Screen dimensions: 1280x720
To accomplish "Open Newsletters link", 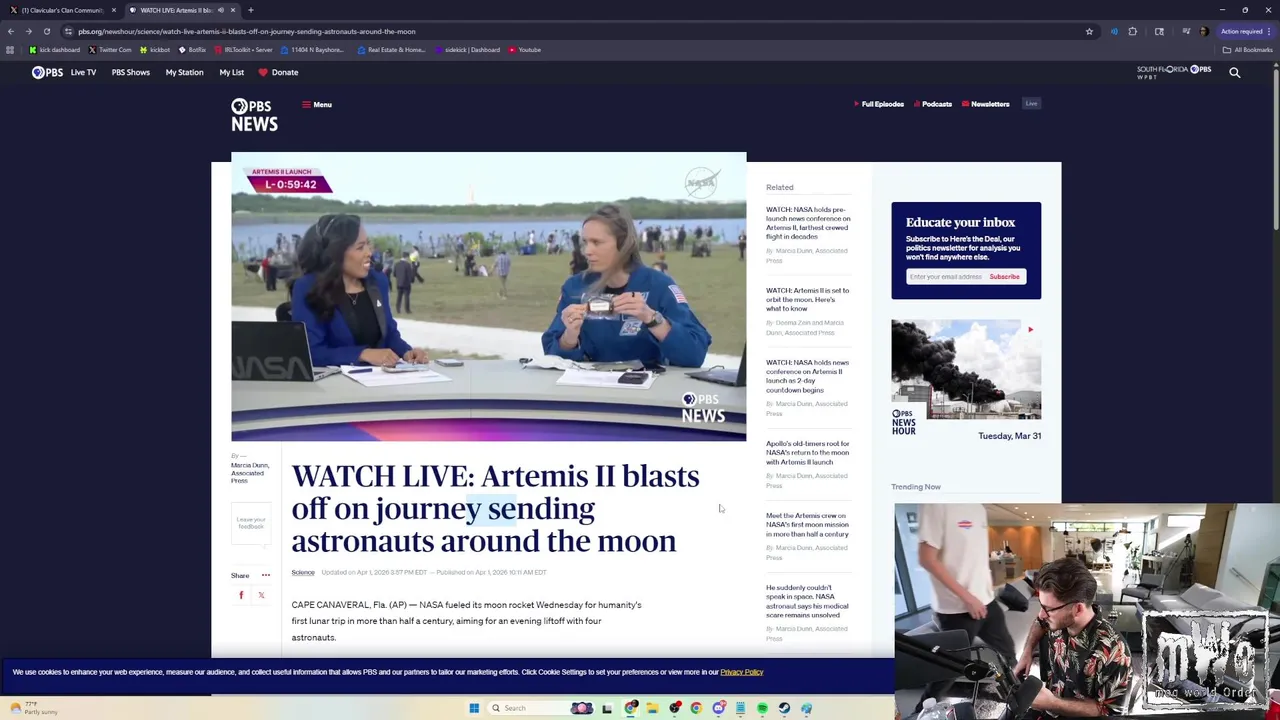I will [986, 104].
